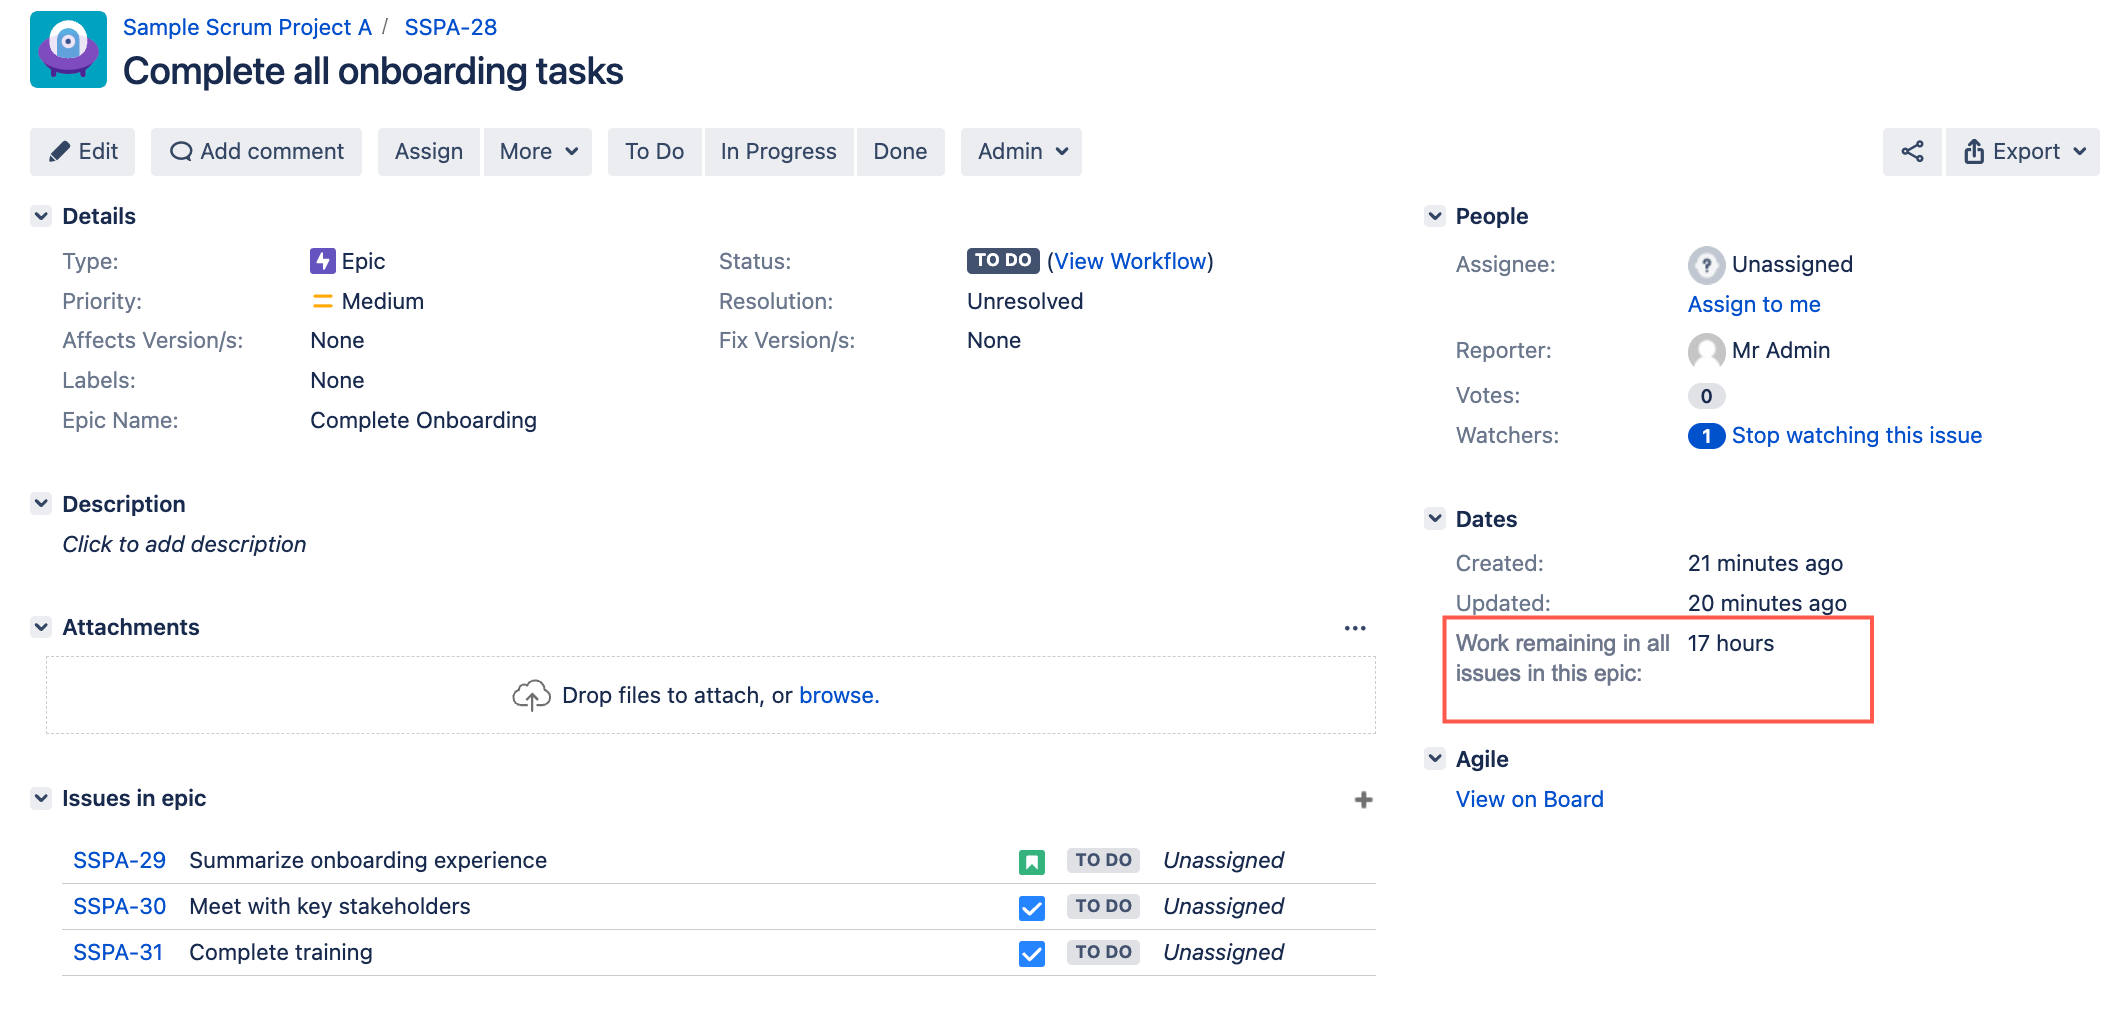Collapse the People section chevron
Image resolution: width=2122 pixels, height=1022 pixels.
1435,216
